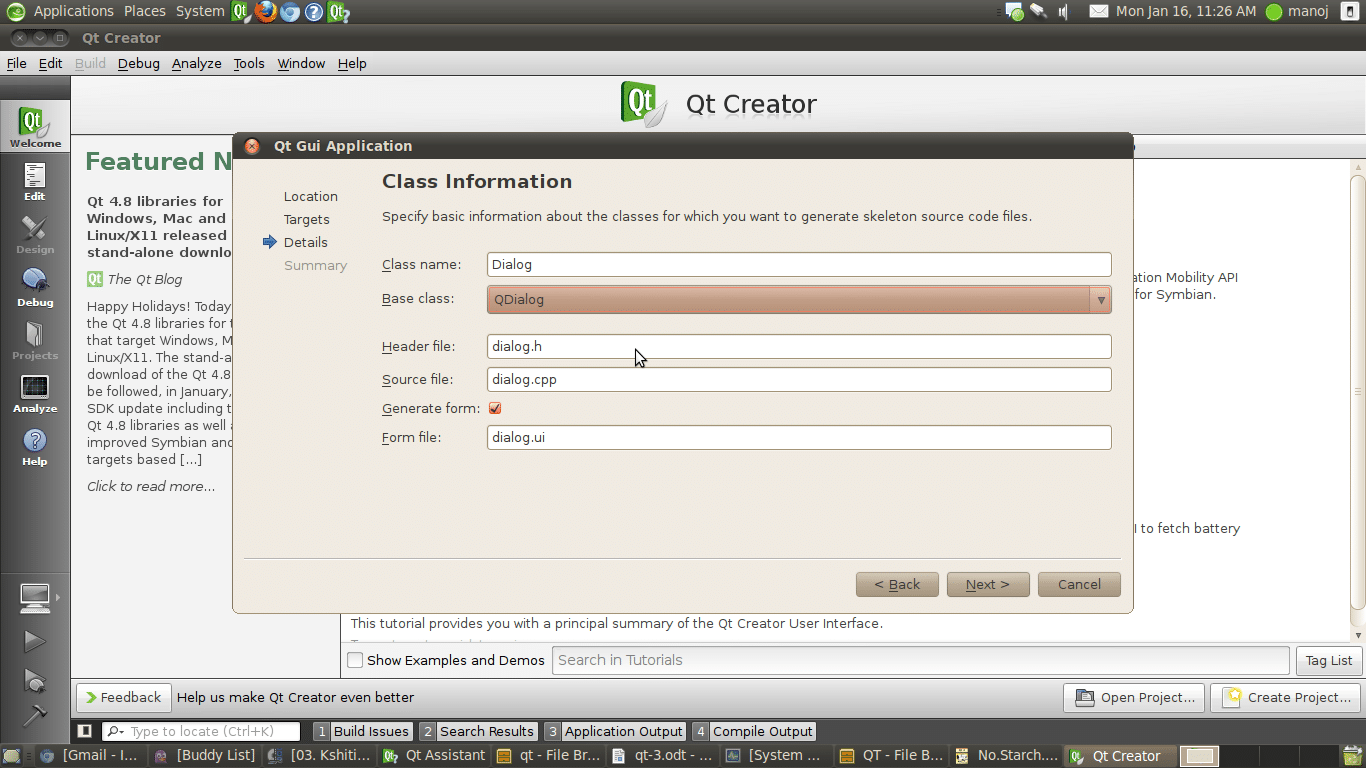This screenshot has height=768, width=1366.
Task: Click the Next button in wizard
Action: coord(987,584)
